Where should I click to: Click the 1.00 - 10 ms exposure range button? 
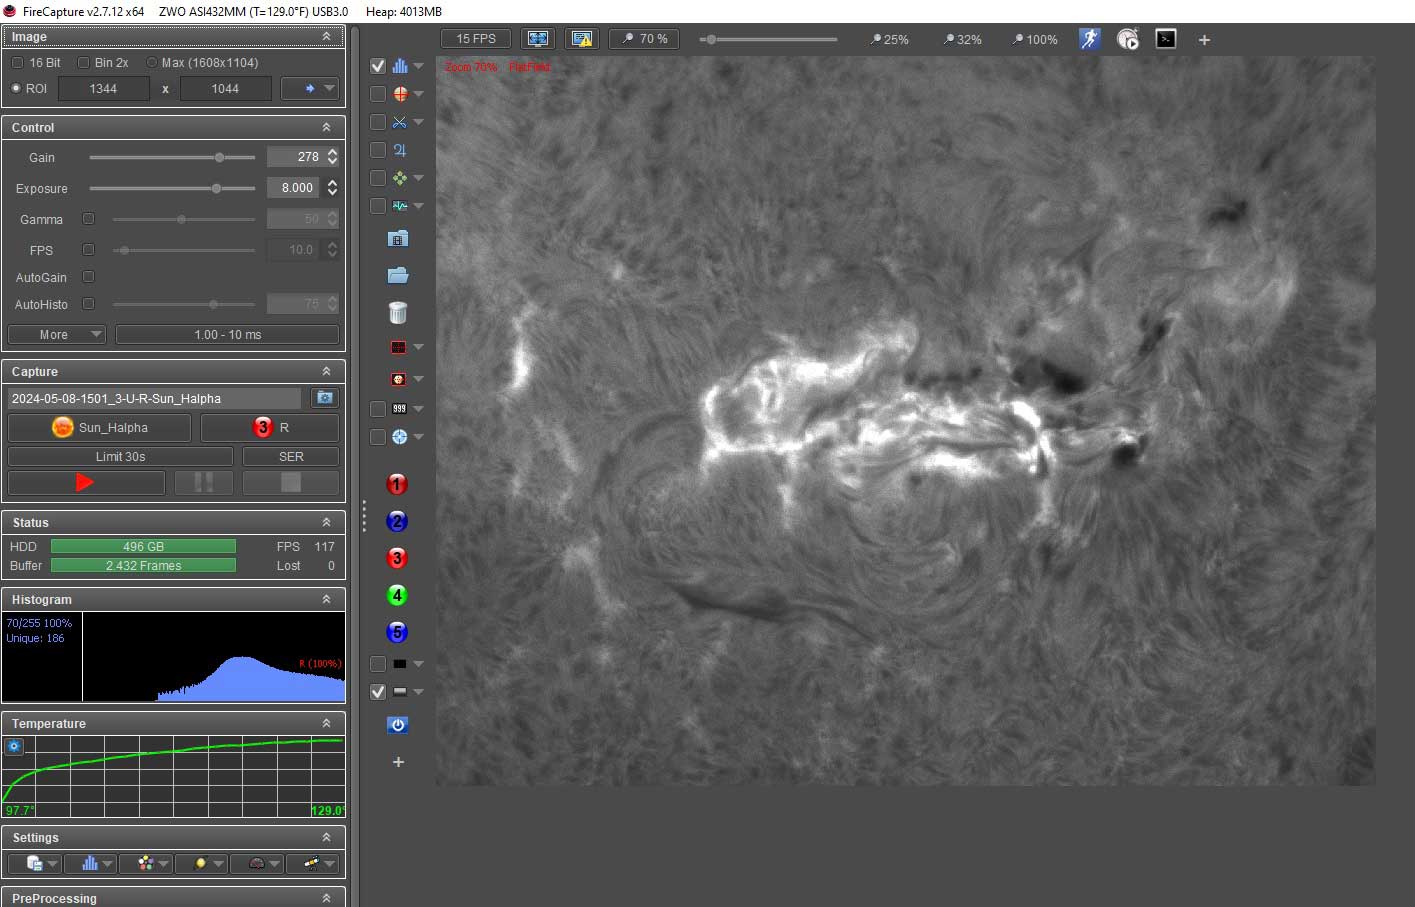(227, 334)
